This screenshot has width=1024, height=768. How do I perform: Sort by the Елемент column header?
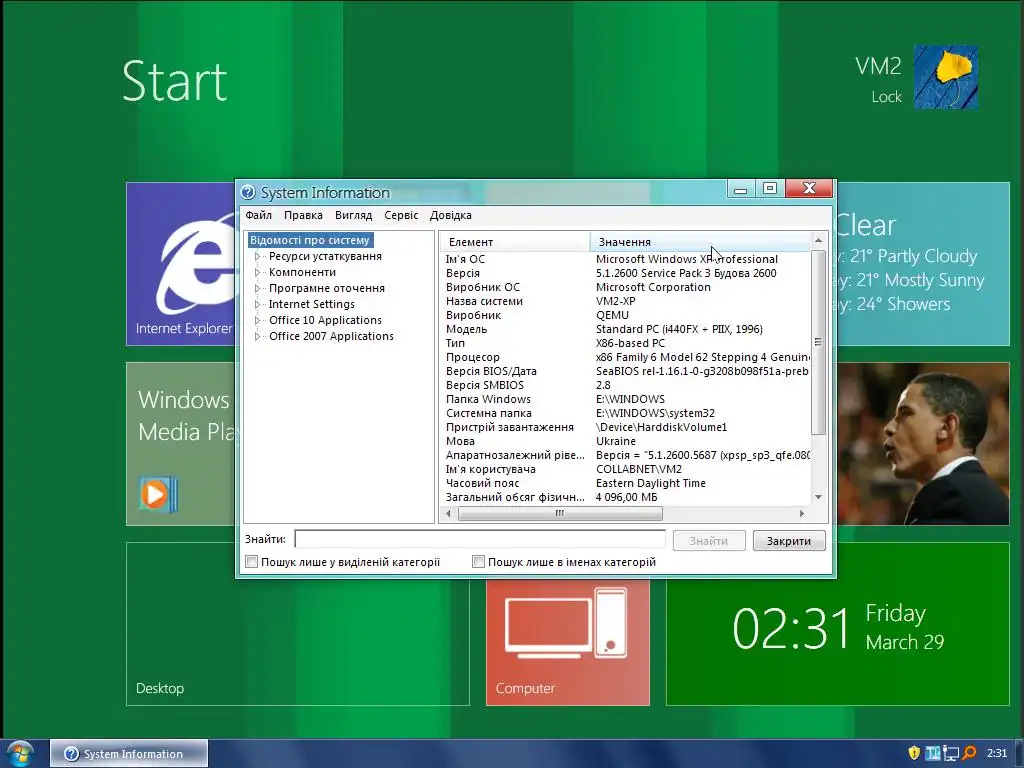point(515,242)
